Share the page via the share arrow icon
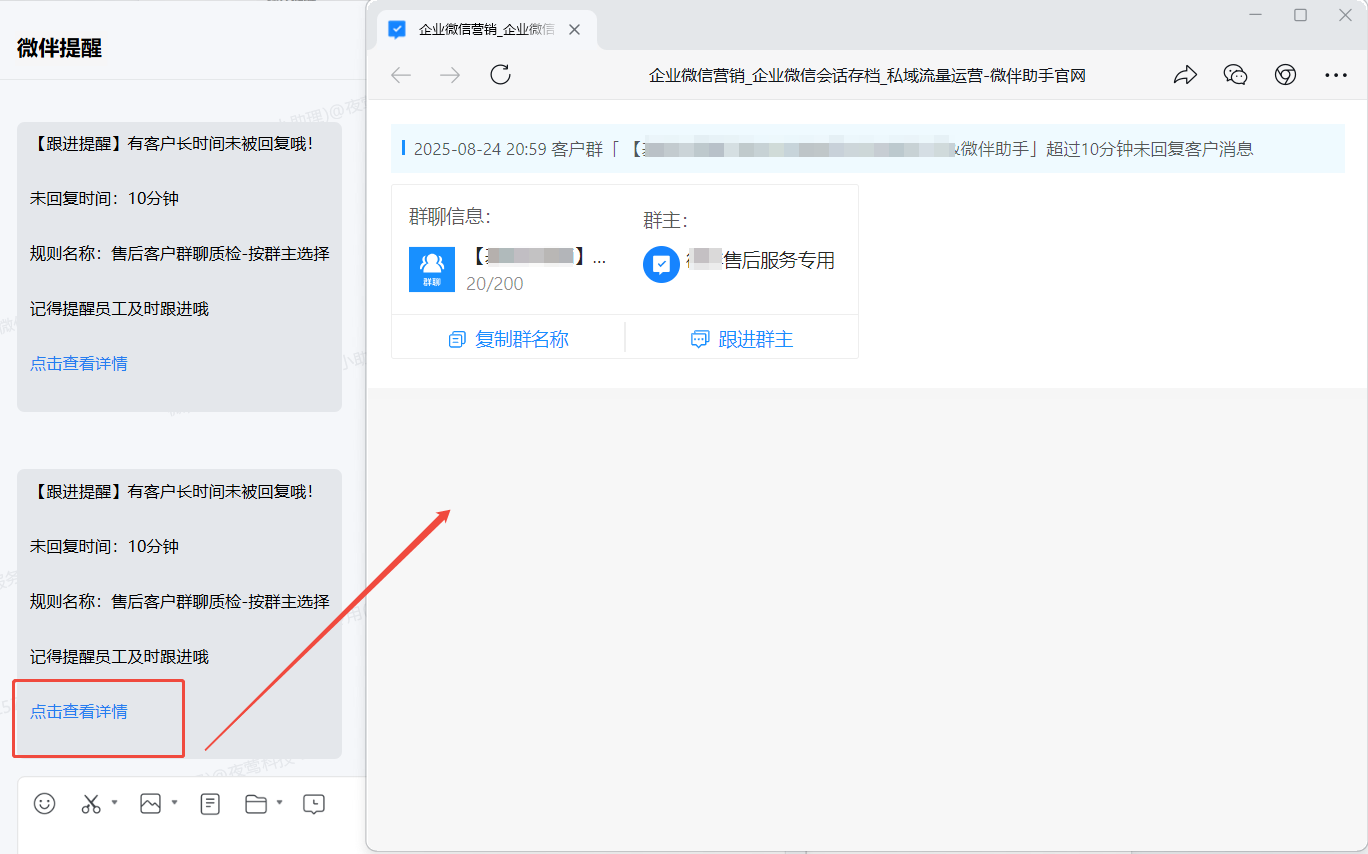1368x854 pixels. tap(1185, 75)
